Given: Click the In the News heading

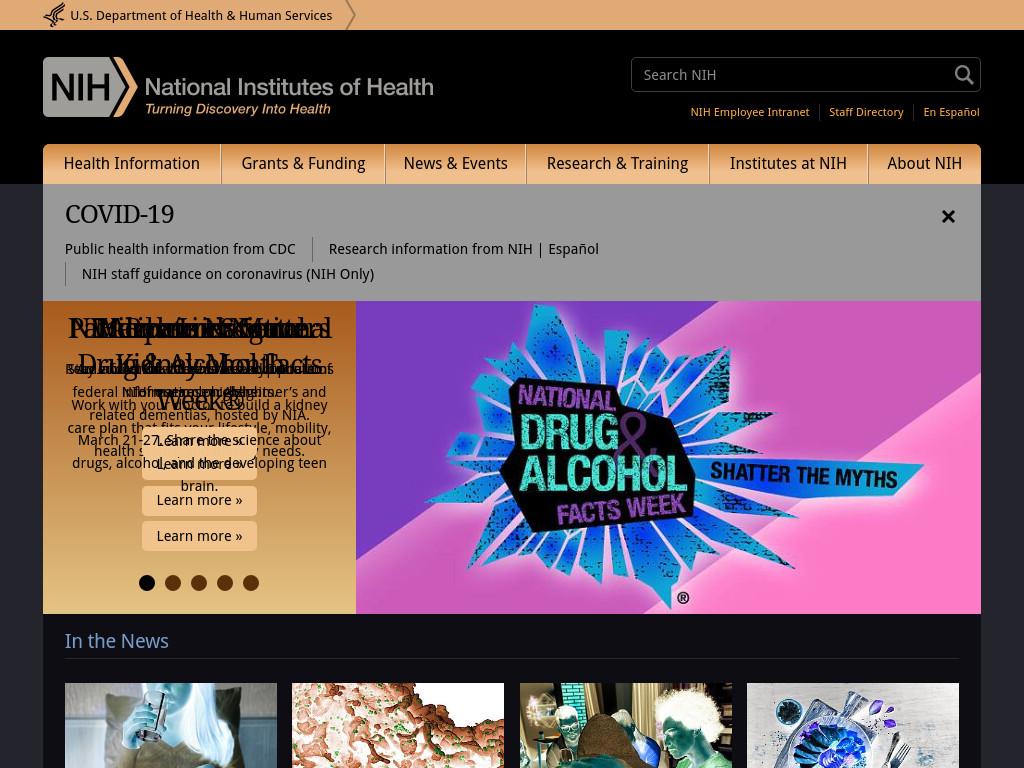Looking at the screenshot, I should 116,641.
